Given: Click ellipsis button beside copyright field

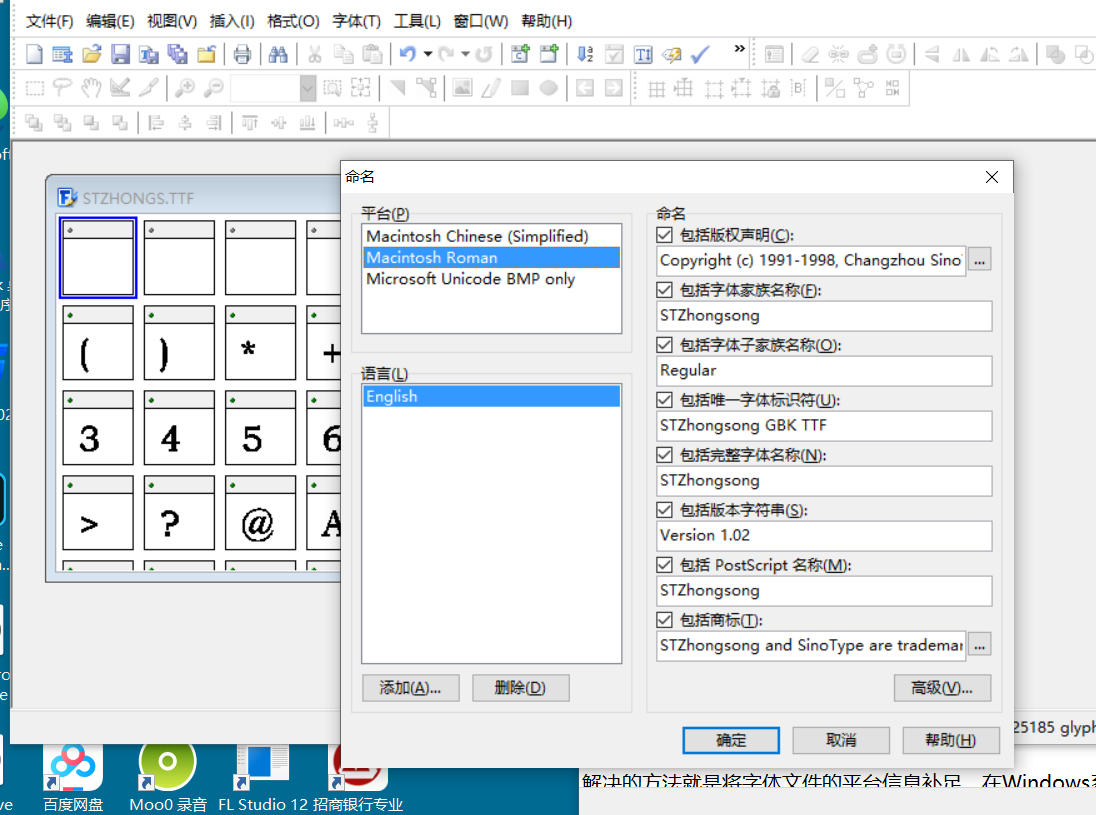Looking at the screenshot, I should [979, 260].
